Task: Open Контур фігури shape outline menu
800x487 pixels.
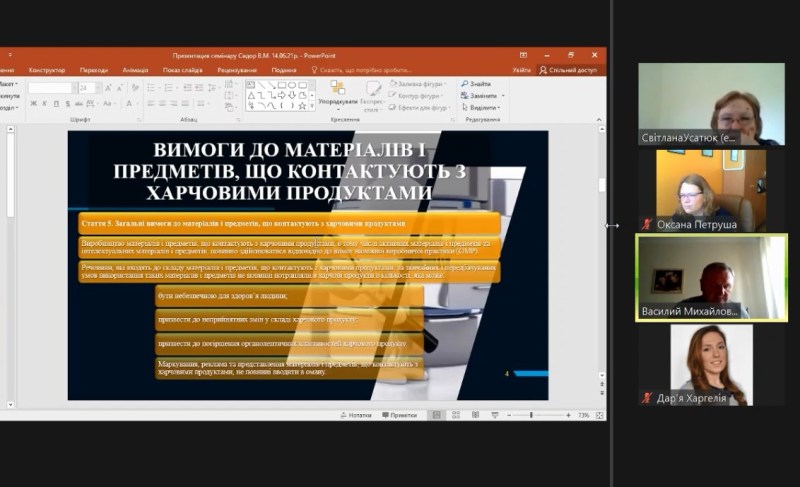Action: (x=416, y=95)
